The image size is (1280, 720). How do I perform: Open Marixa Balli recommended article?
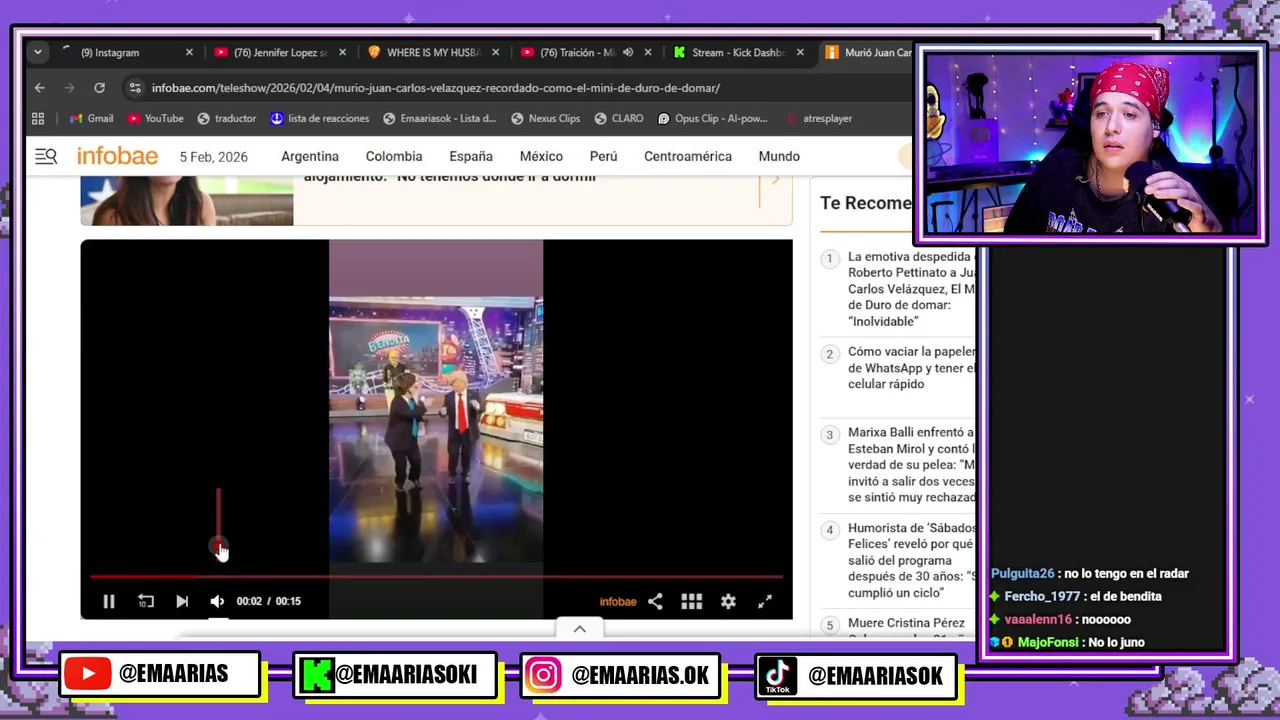click(911, 465)
